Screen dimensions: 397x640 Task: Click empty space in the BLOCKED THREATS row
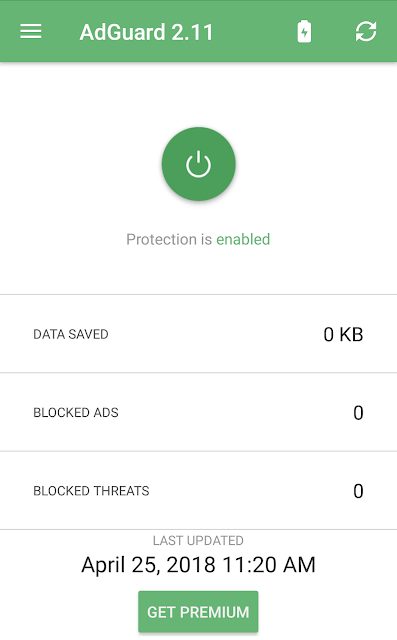point(249,491)
